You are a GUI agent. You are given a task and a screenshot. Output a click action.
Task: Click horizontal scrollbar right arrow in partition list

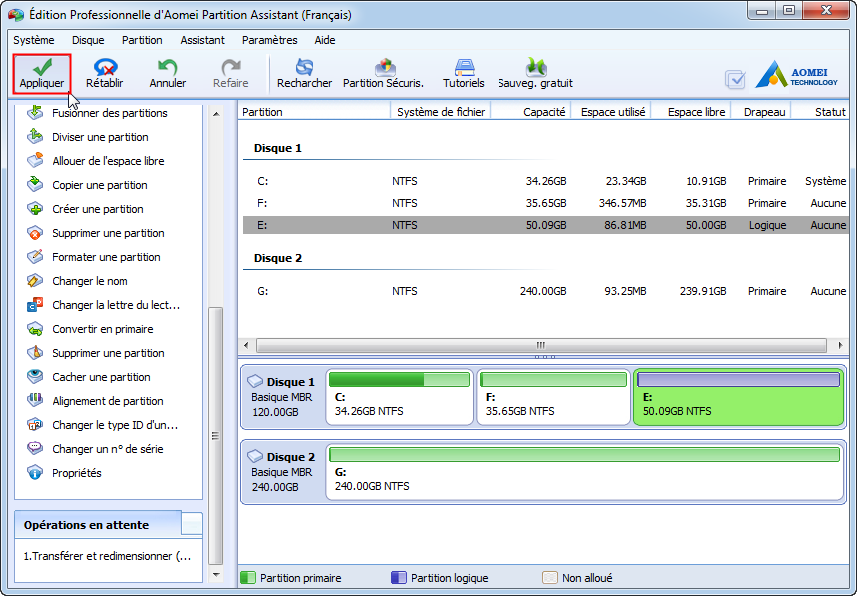[840, 346]
